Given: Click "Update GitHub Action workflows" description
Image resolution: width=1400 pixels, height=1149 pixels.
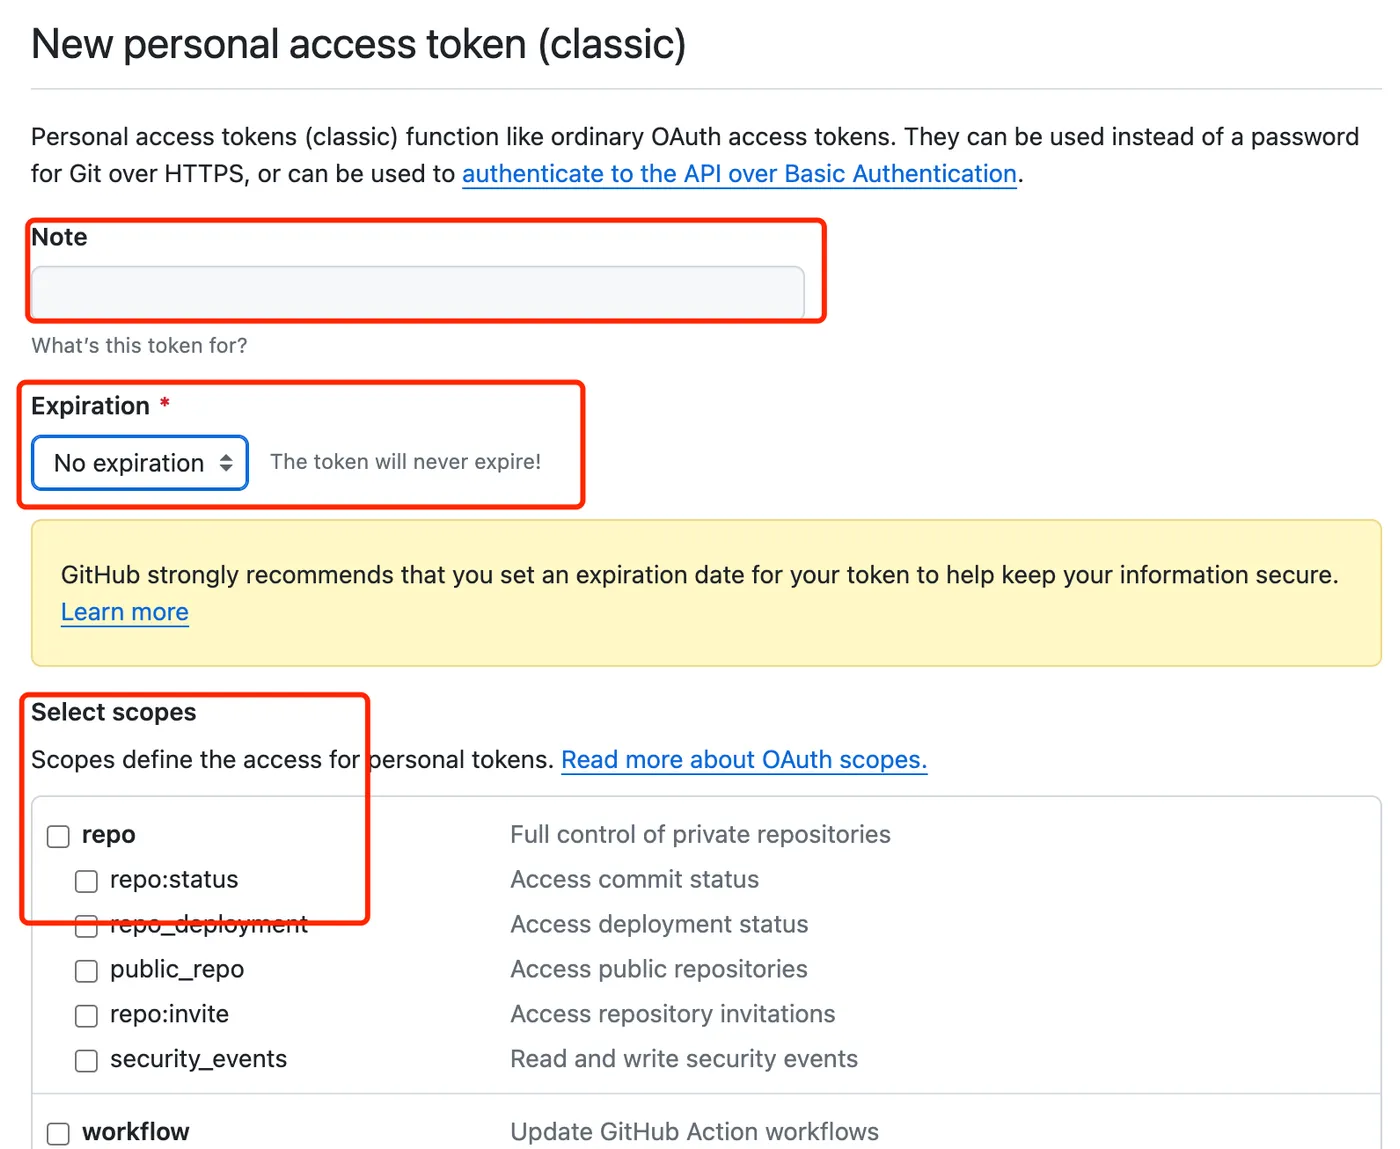Looking at the screenshot, I should click(x=694, y=1132).
